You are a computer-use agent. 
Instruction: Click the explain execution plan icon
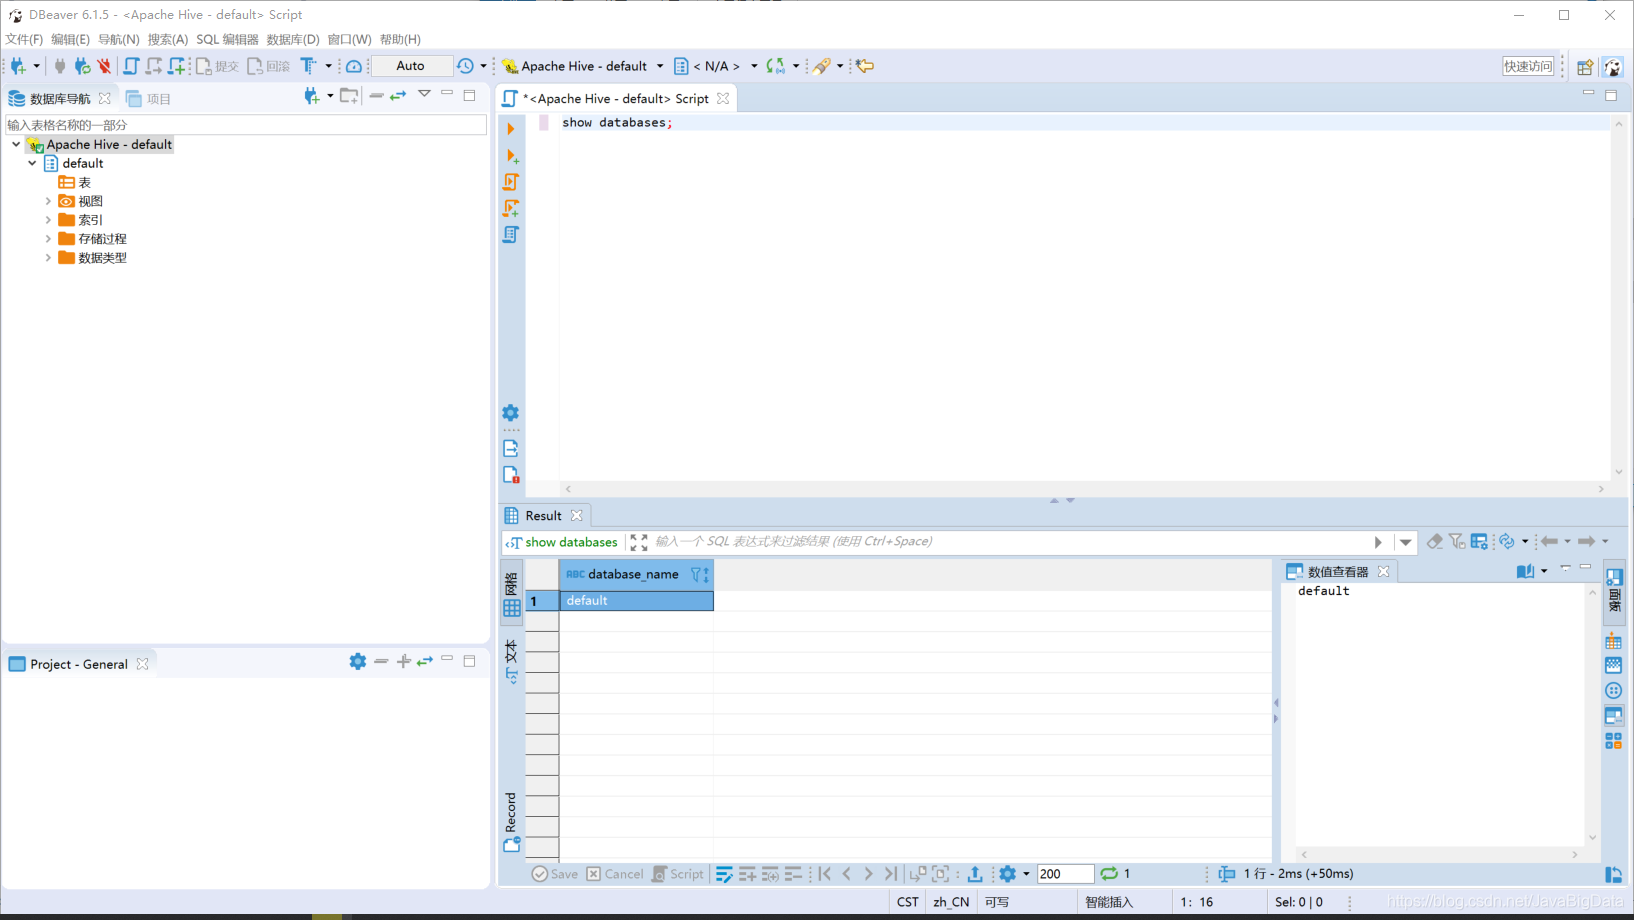coord(511,234)
